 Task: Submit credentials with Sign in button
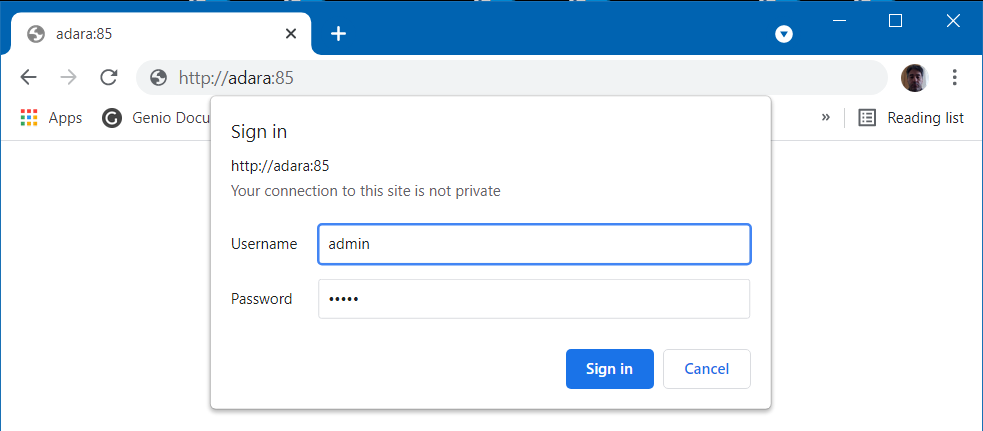[x=609, y=369]
